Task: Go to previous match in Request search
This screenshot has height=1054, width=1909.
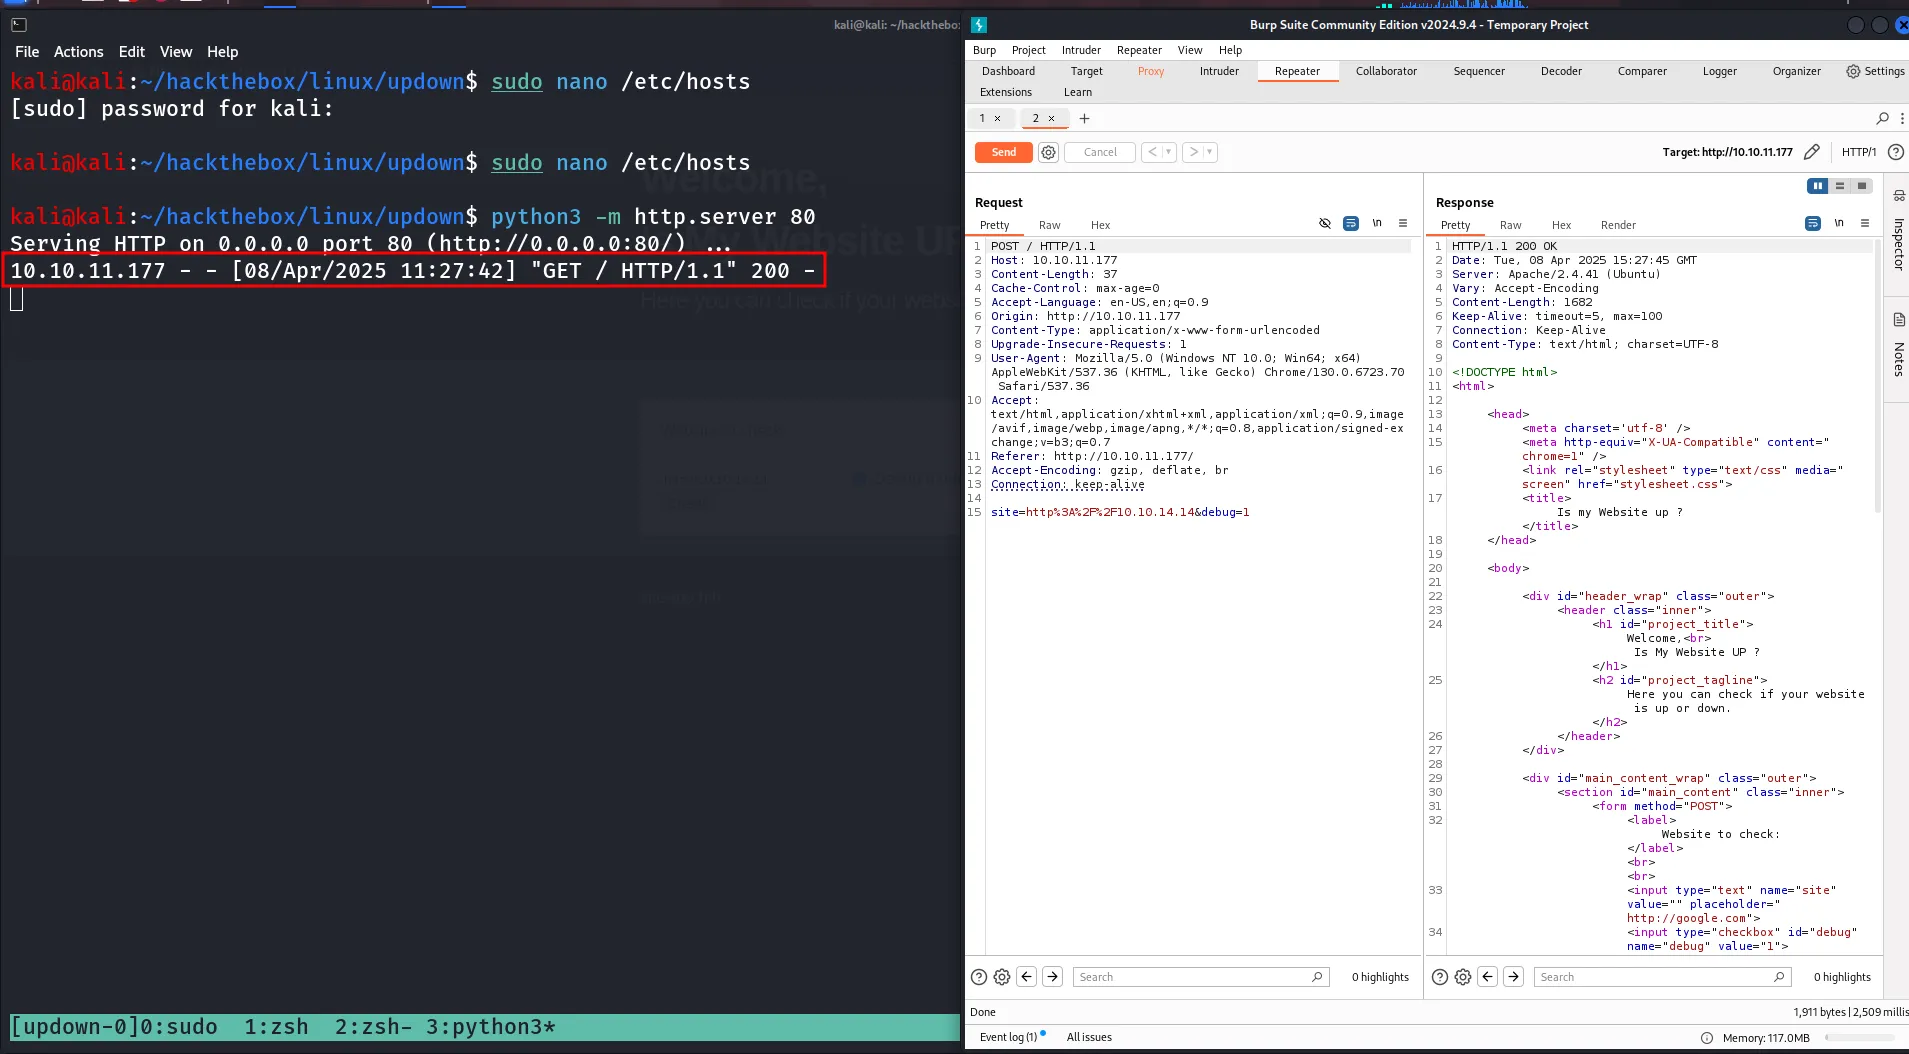Action: tap(1027, 977)
